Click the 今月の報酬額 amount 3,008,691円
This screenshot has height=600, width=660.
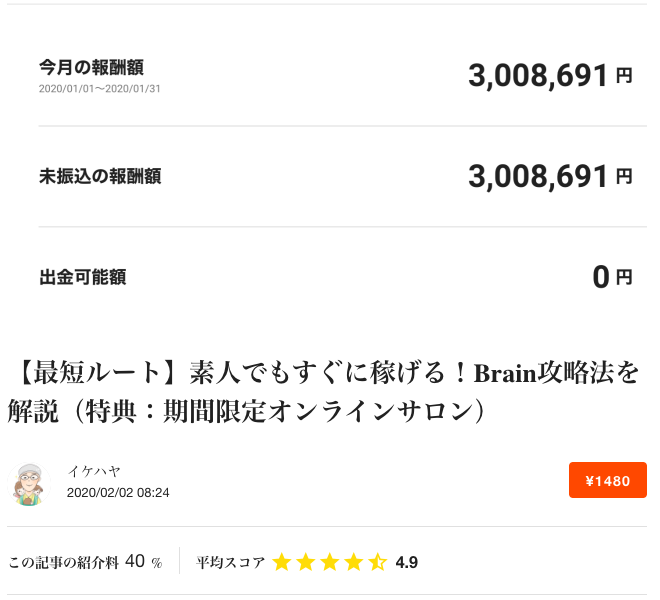coord(551,76)
